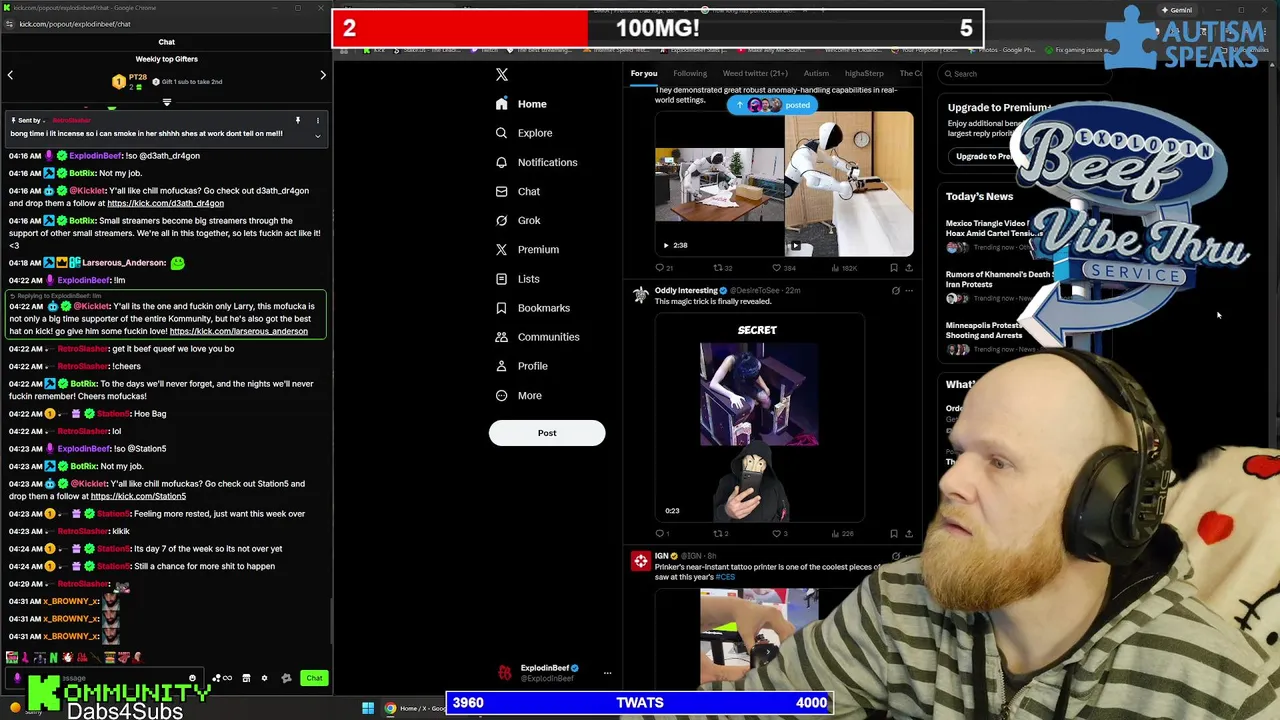Screen dimensions: 1280x720
Task: Repost the robot video post
Action: click(x=718, y=268)
